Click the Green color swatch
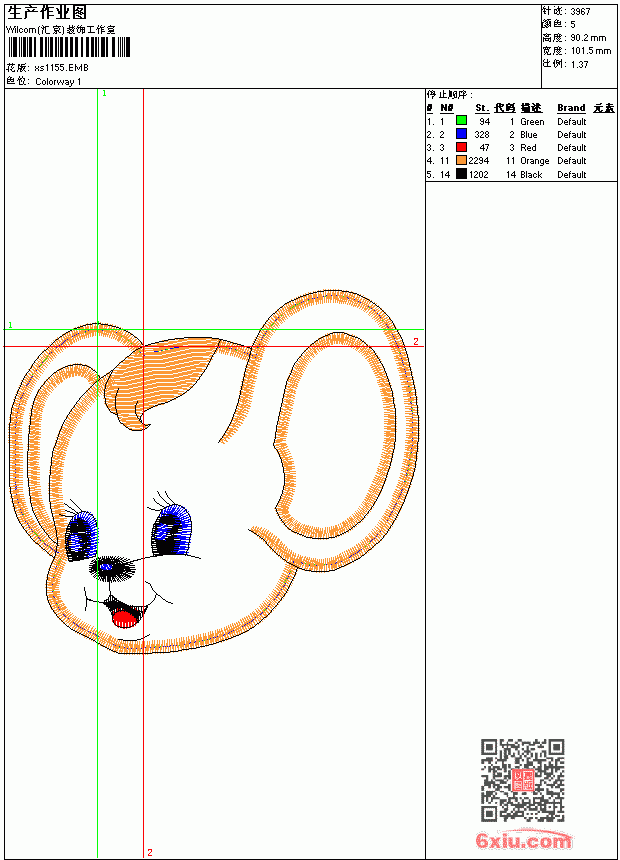Screen dimensions: 620x860 461,121
